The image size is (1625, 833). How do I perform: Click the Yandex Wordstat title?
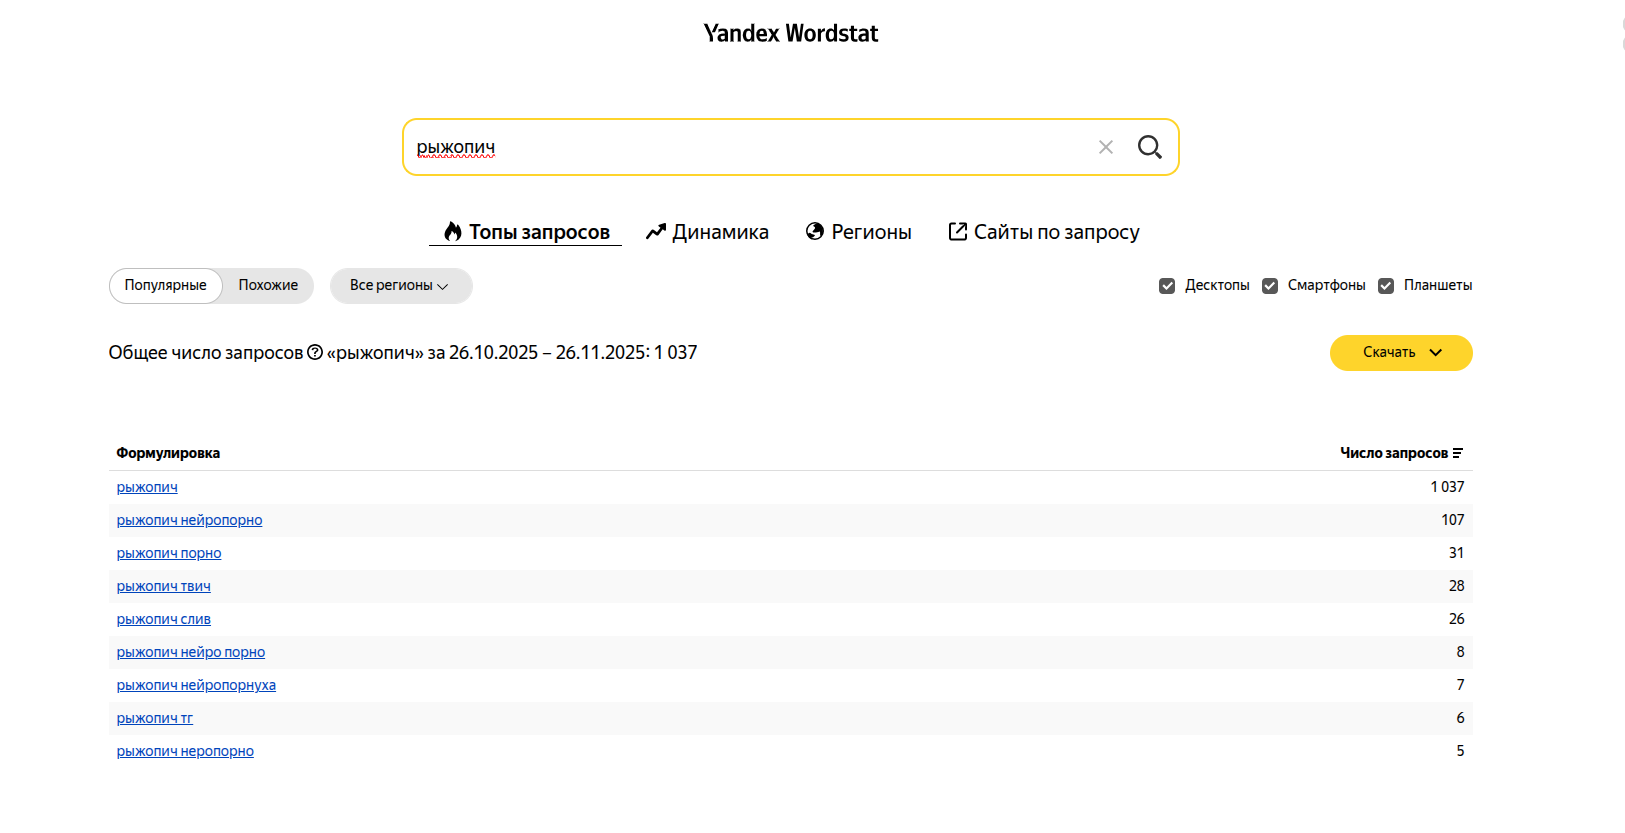[x=791, y=33]
